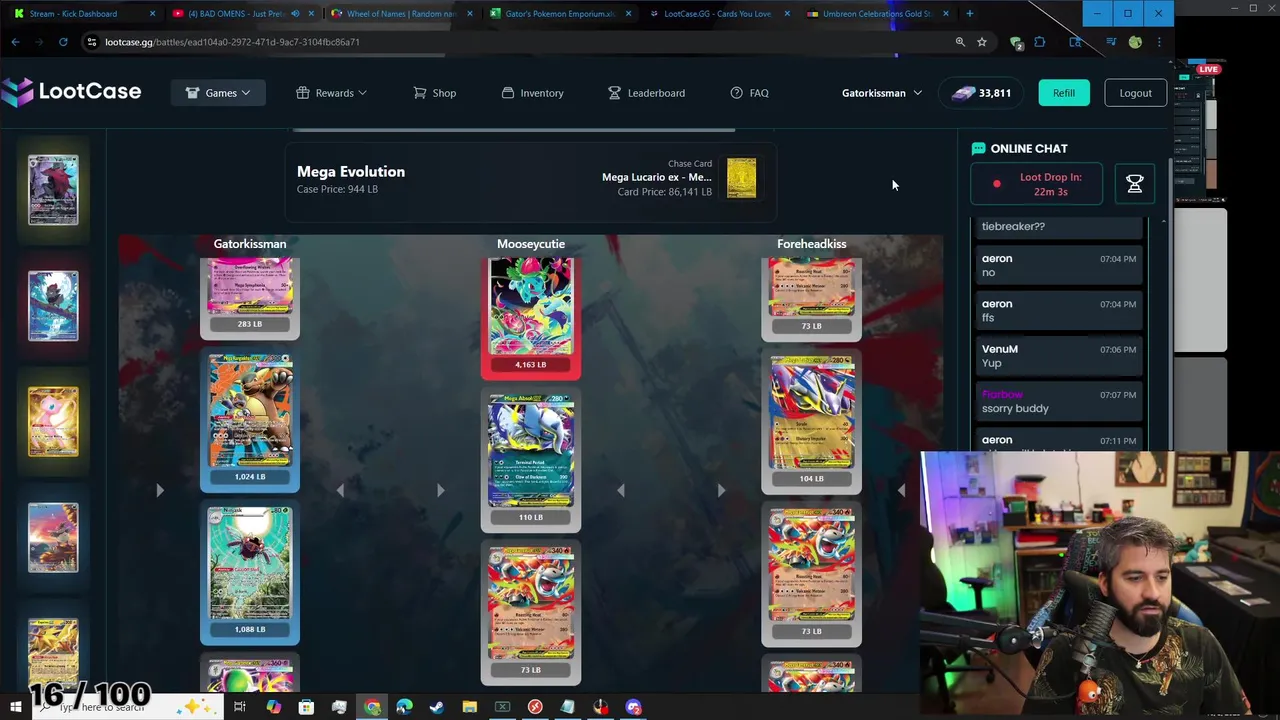
Task: Click the LootCase logo
Action: click(x=71, y=92)
